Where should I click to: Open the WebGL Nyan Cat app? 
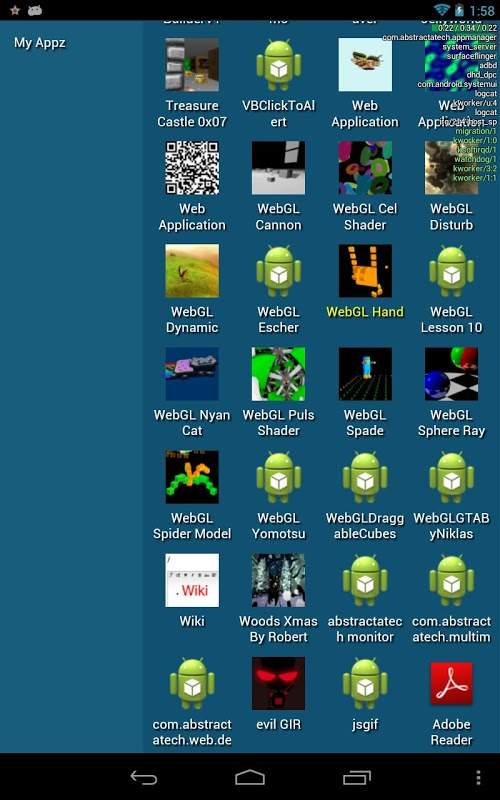[192, 374]
